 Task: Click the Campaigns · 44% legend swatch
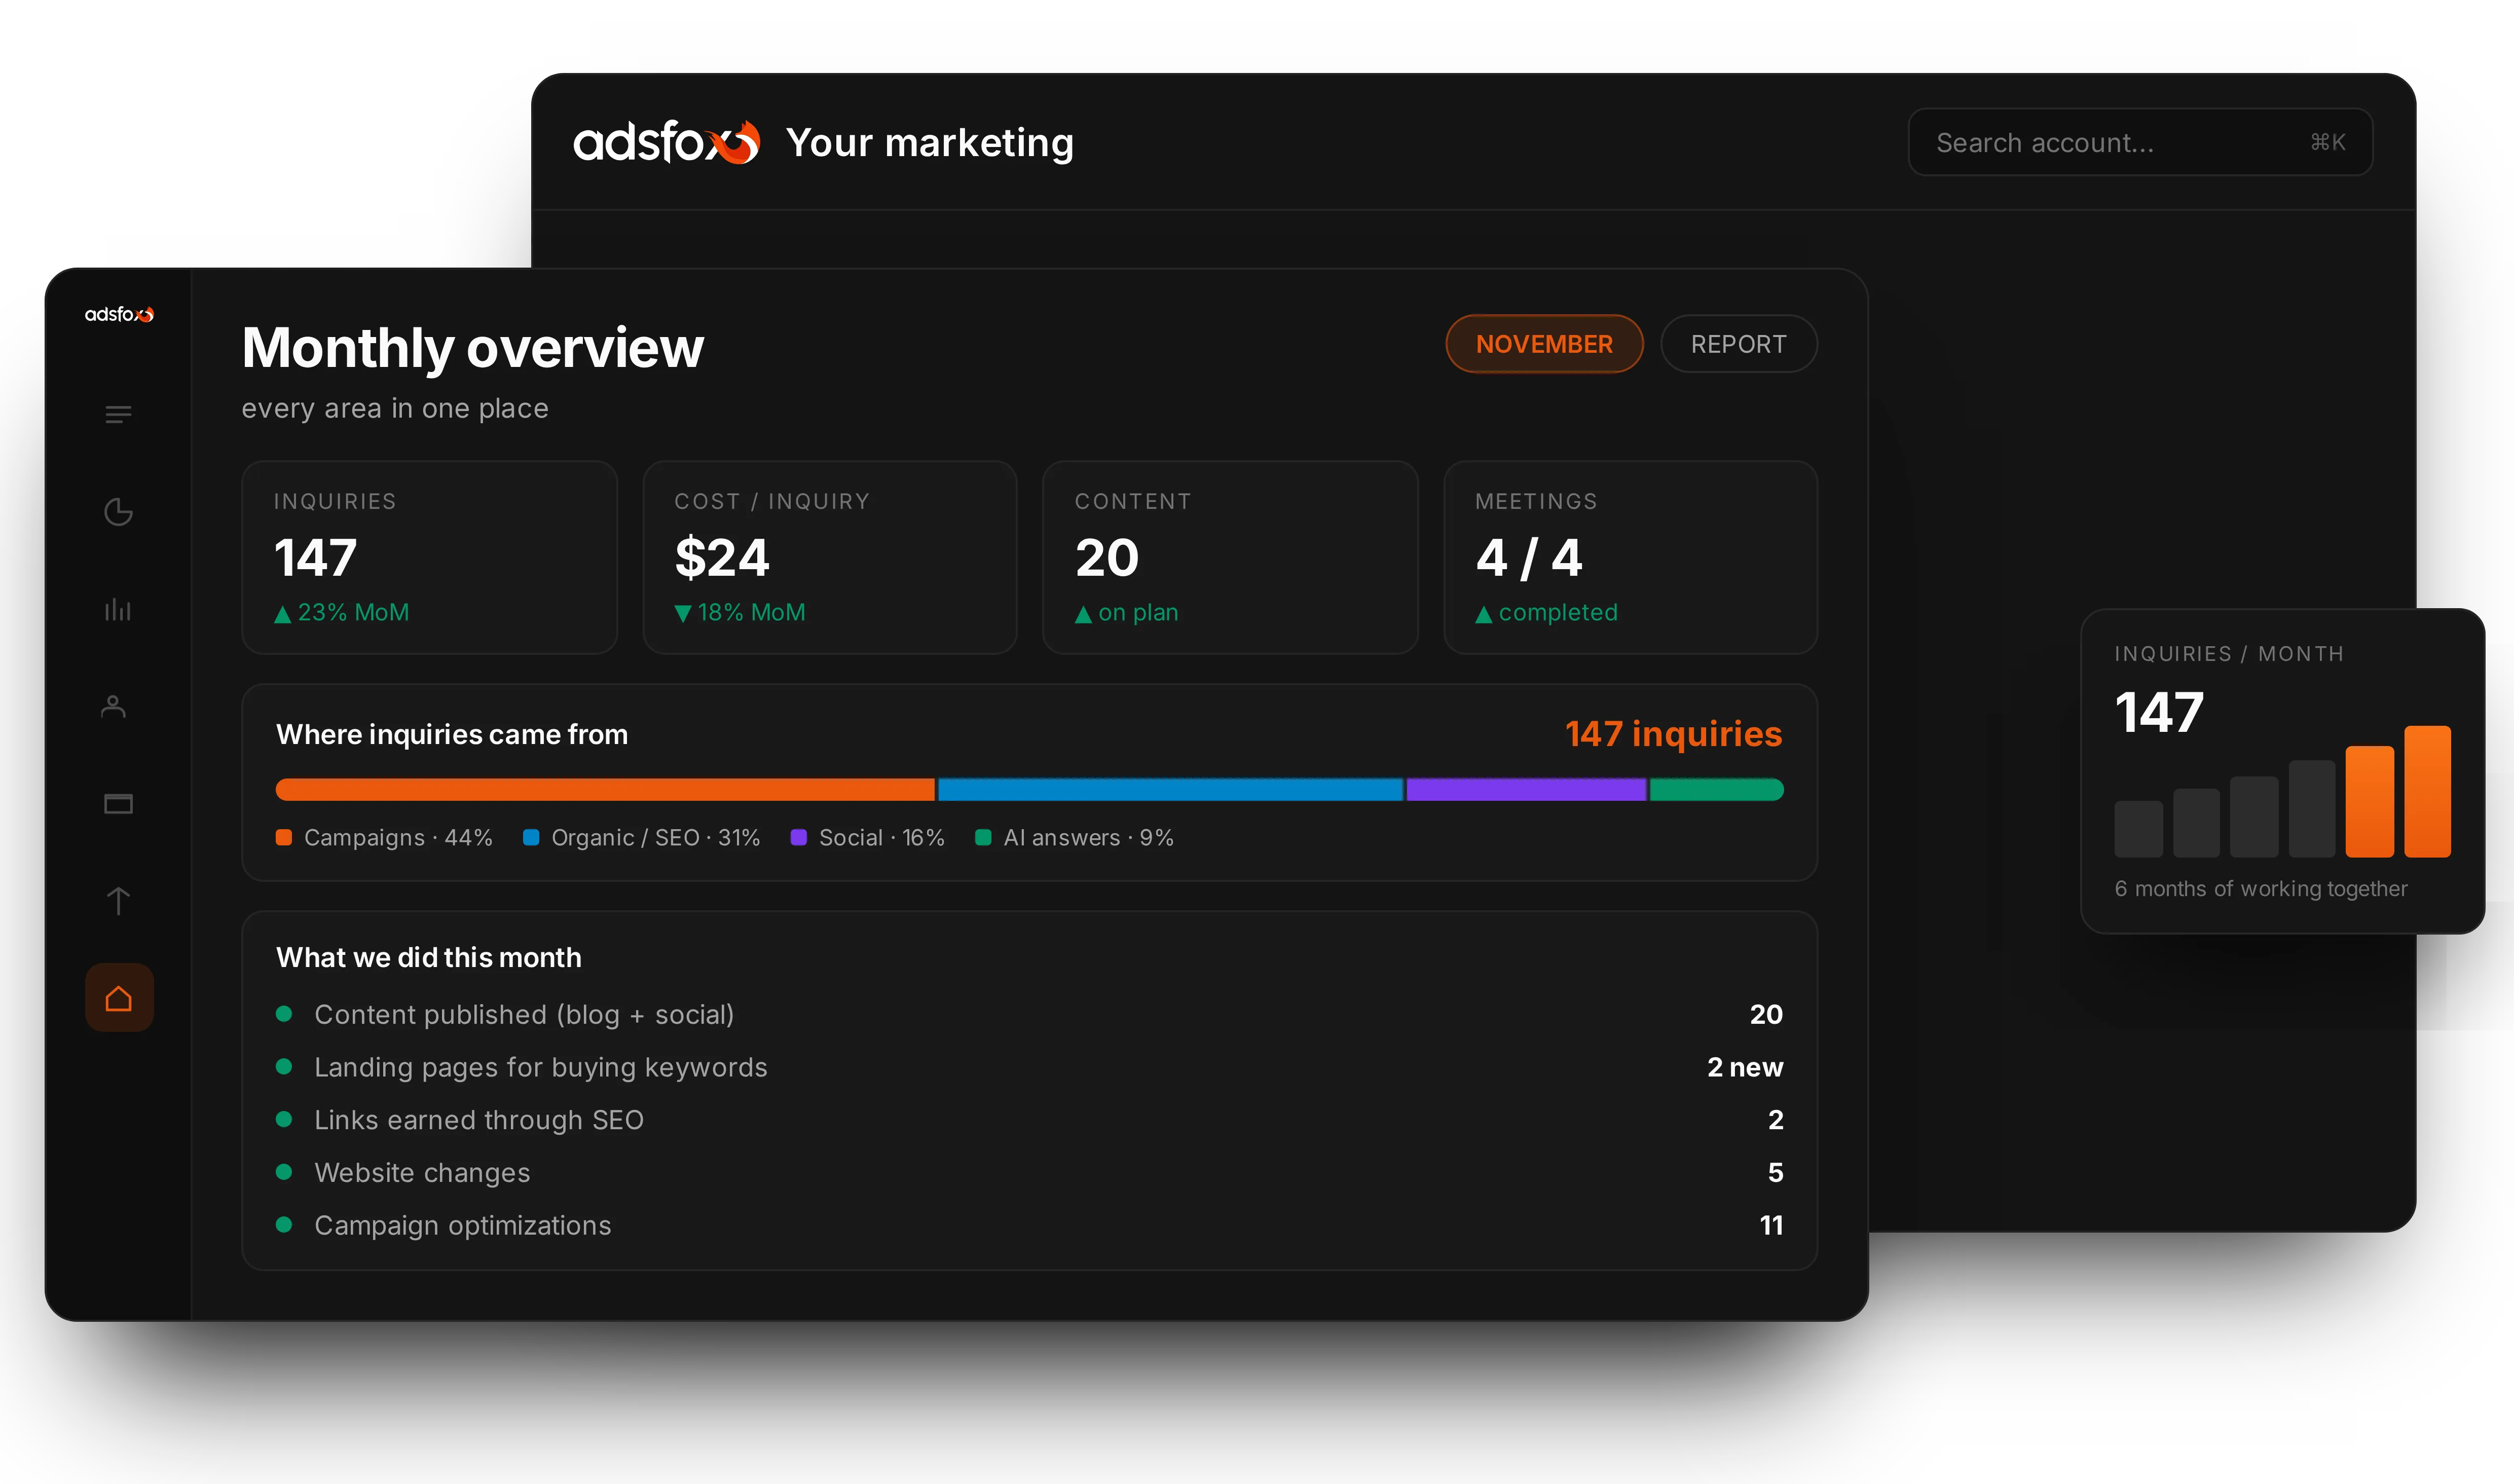tap(284, 837)
